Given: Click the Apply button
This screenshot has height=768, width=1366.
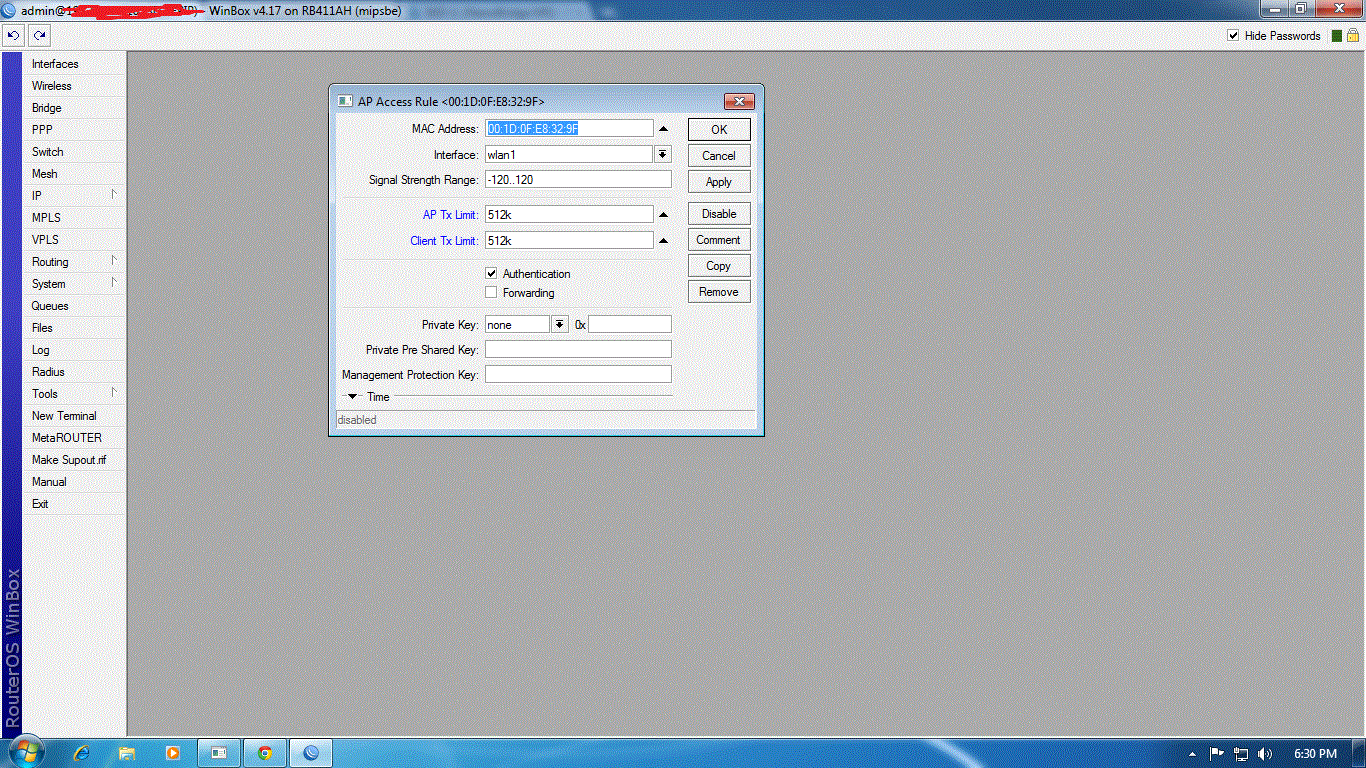Looking at the screenshot, I should click(x=719, y=182).
